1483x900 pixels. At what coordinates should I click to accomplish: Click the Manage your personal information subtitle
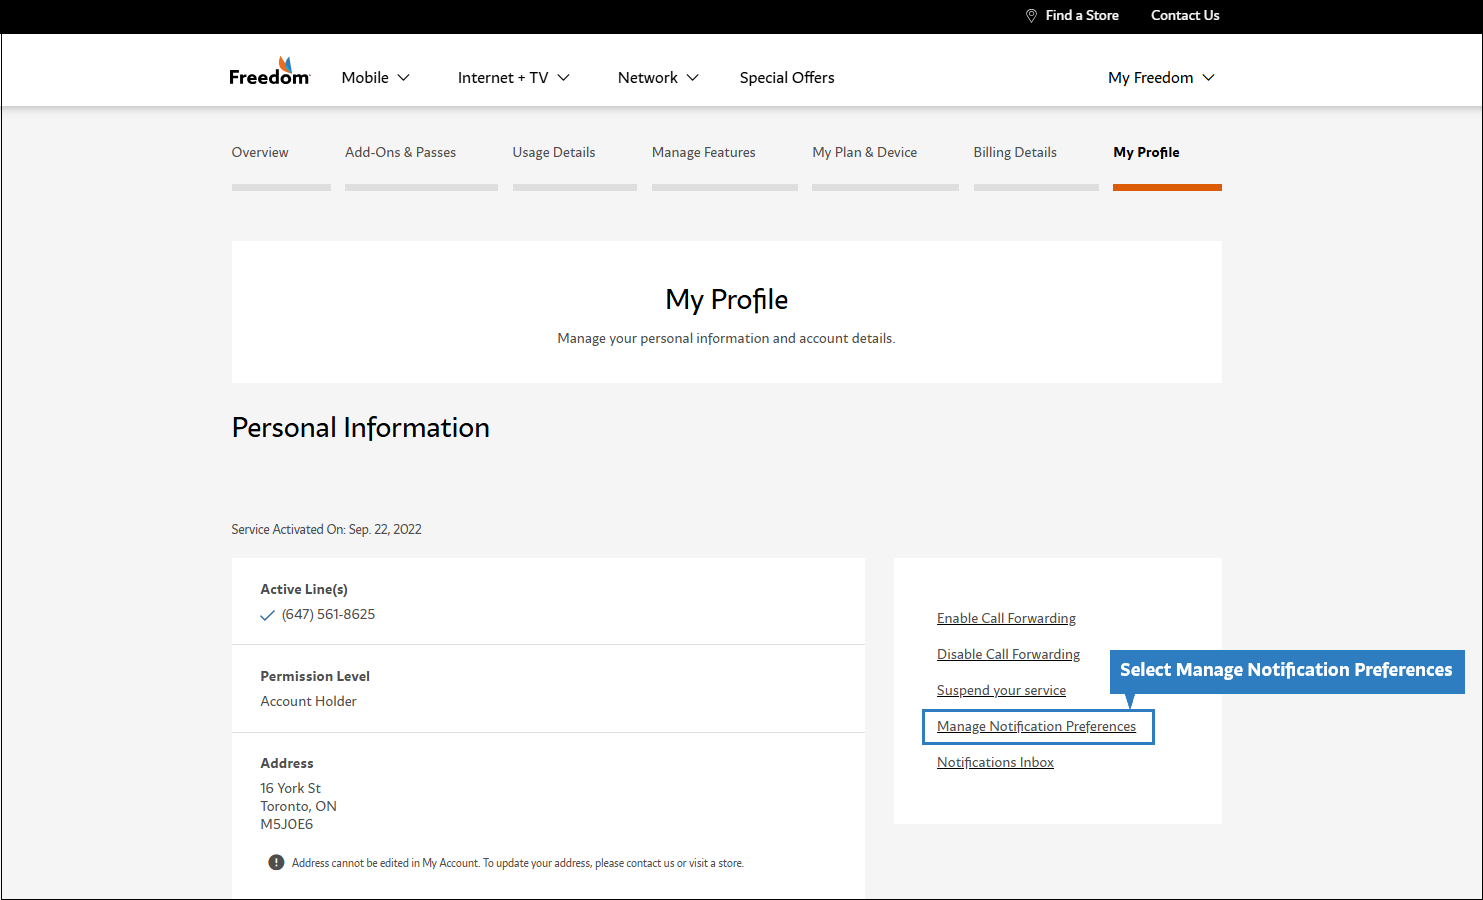pyautogui.click(x=726, y=338)
